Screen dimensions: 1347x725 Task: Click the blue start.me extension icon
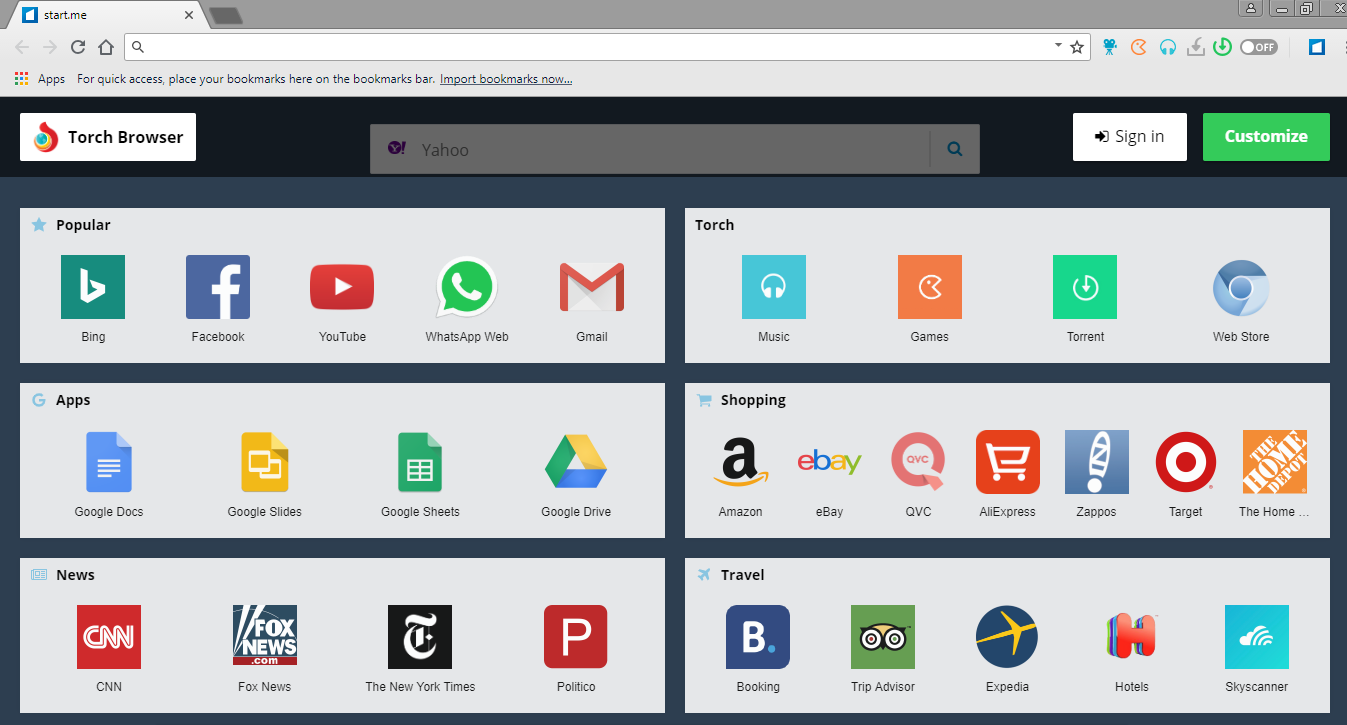[1317, 47]
